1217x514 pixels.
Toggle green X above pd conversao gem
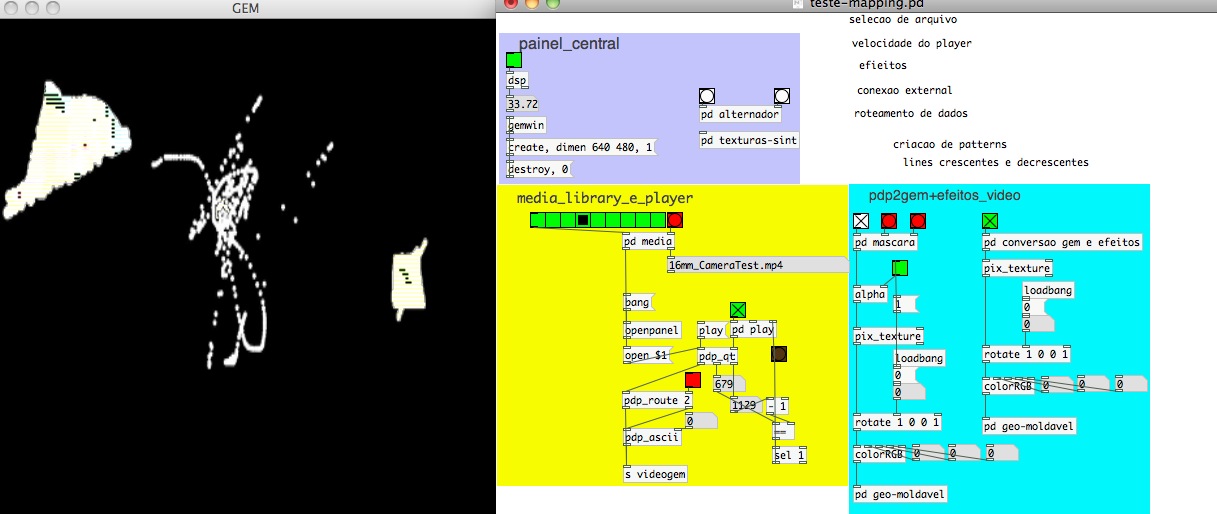pyautogui.click(x=990, y=221)
